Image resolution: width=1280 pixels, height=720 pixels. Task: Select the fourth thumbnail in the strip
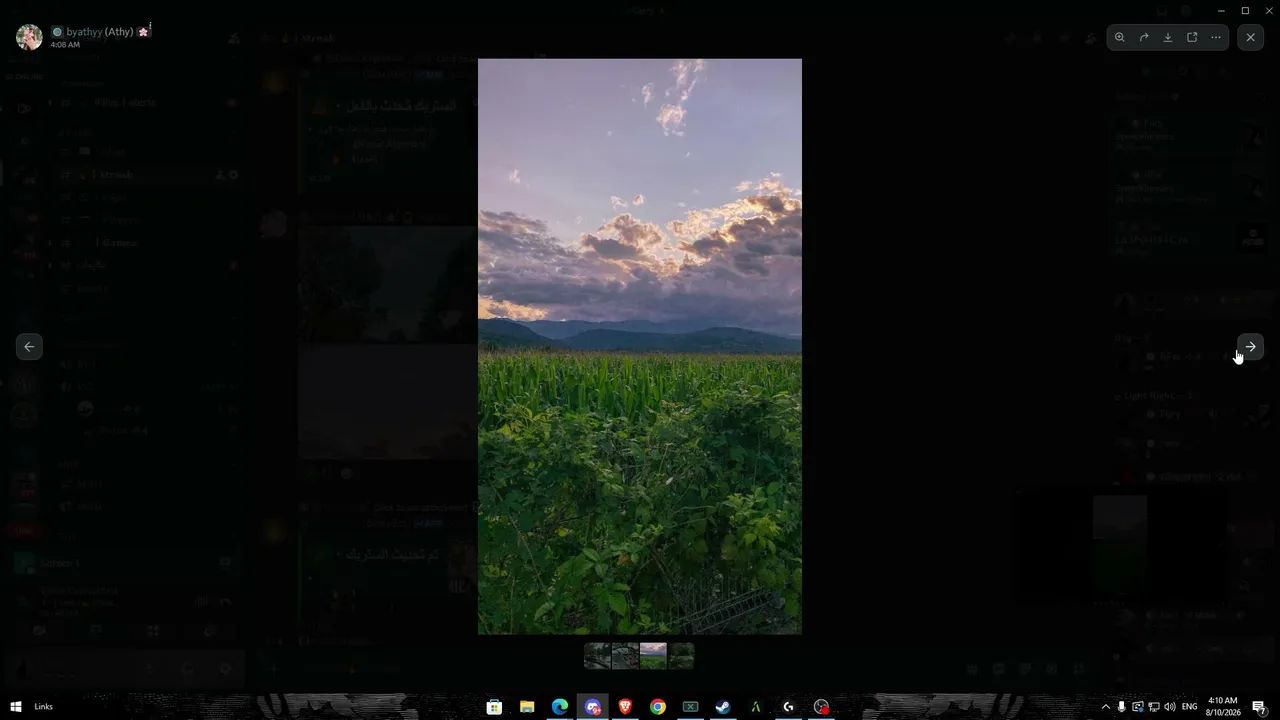click(x=681, y=656)
